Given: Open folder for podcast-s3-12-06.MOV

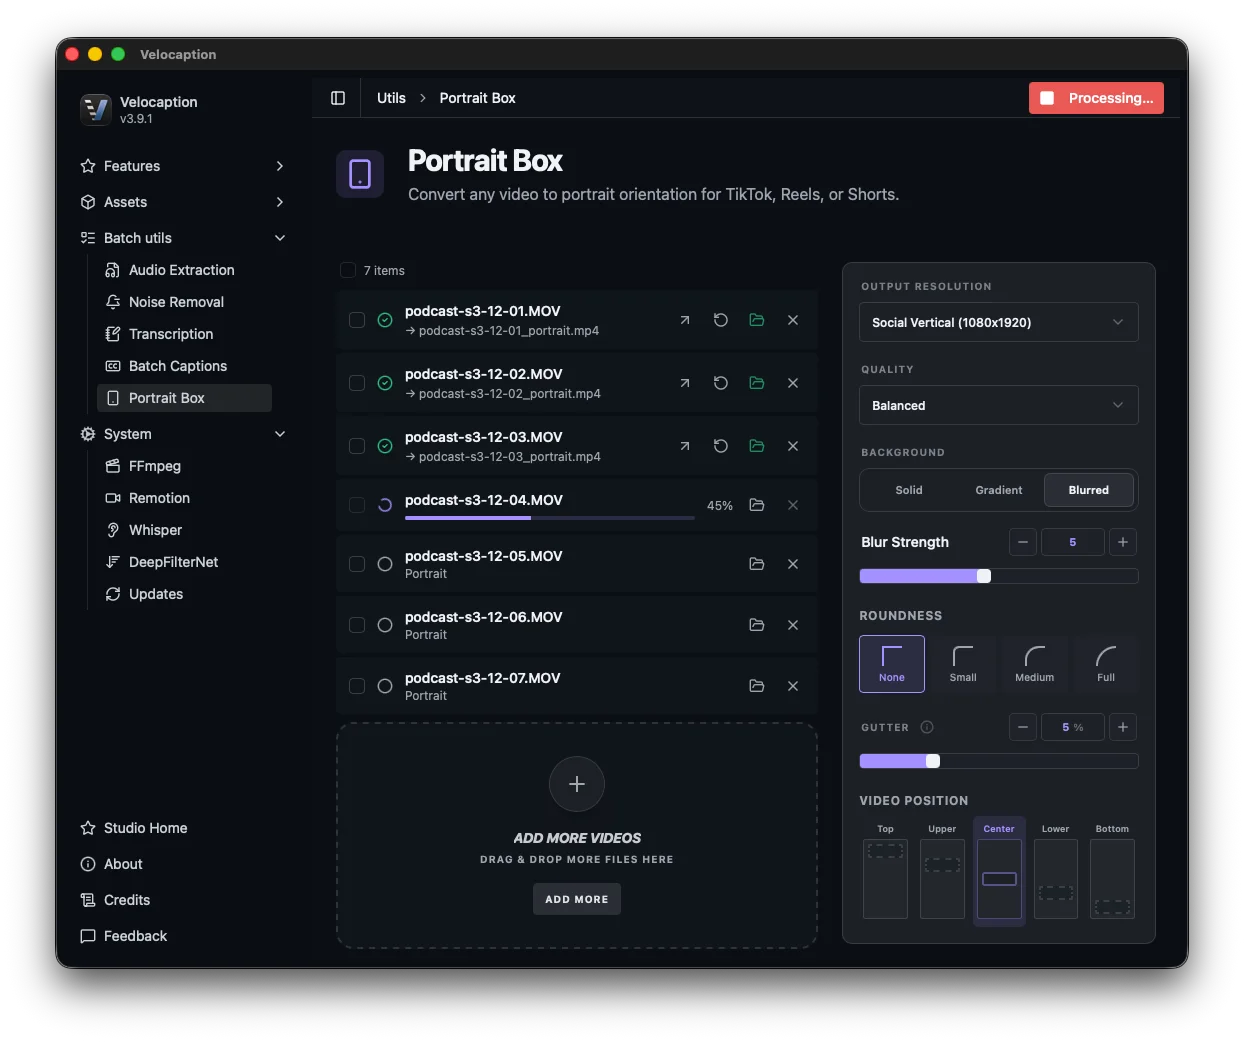Looking at the screenshot, I should tap(757, 625).
